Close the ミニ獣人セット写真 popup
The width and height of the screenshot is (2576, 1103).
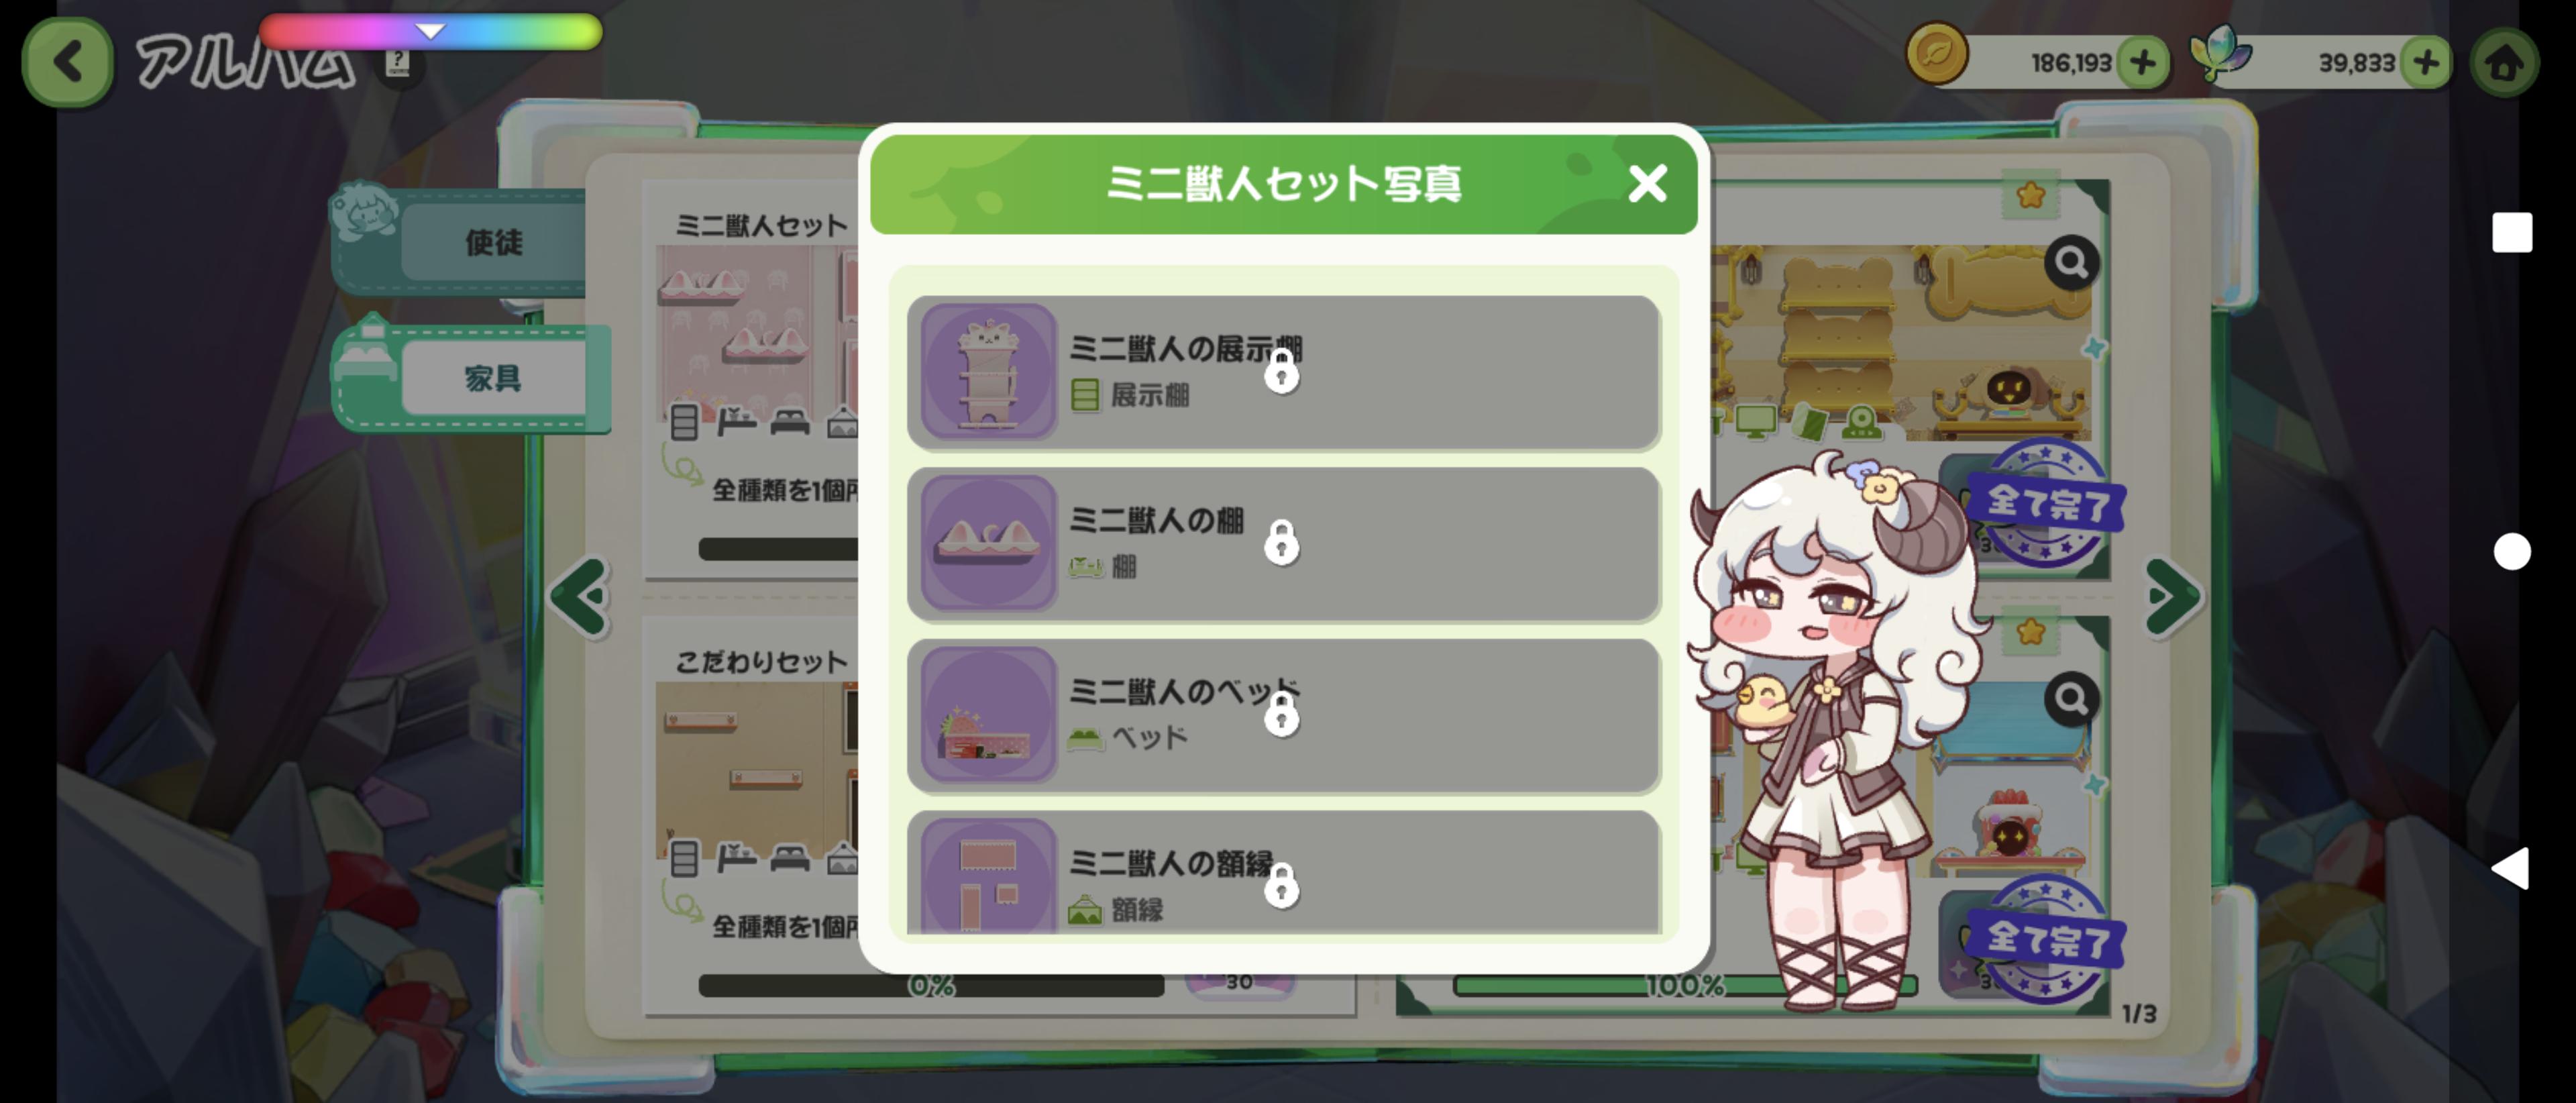(x=1647, y=184)
